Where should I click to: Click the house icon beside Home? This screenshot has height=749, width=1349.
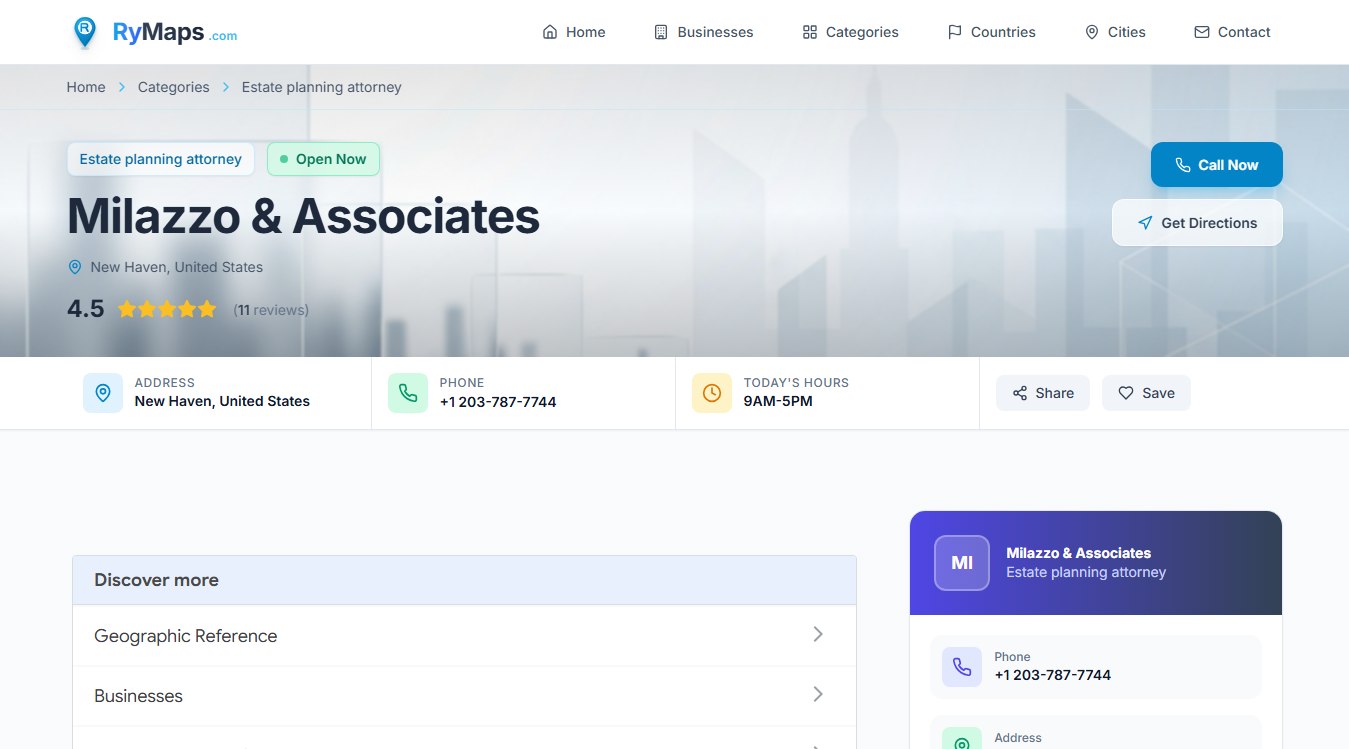point(550,32)
